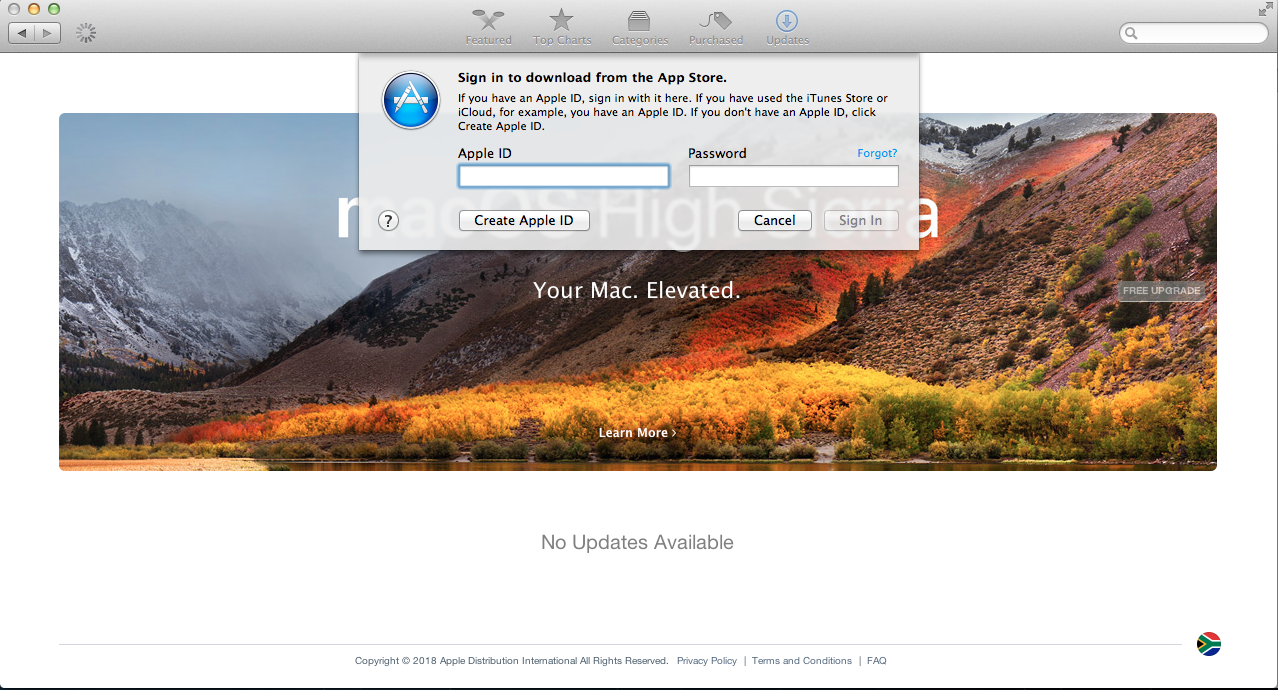Image resolution: width=1278 pixels, height=690 pixels.
Task: Open the Learn More link on banner
Action: click(x=637, y=433)
